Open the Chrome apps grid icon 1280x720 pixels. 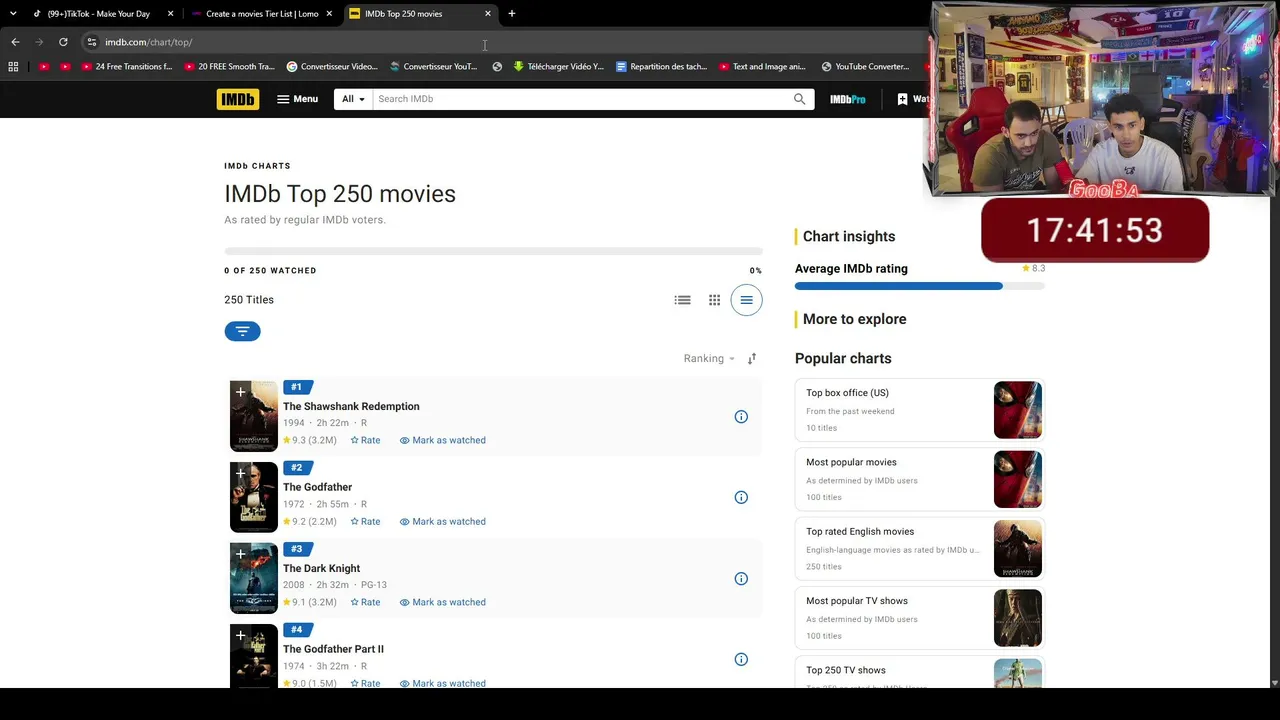[13, 67]
